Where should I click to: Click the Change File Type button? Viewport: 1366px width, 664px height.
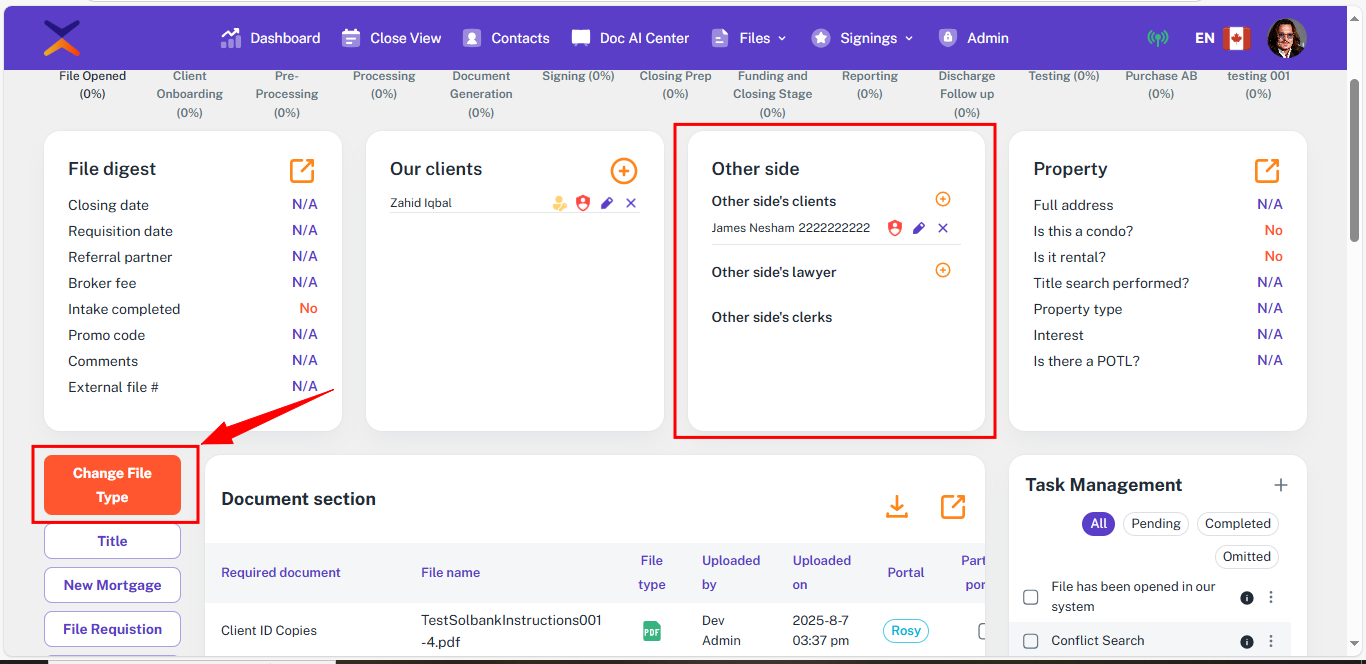coord(112,485)
